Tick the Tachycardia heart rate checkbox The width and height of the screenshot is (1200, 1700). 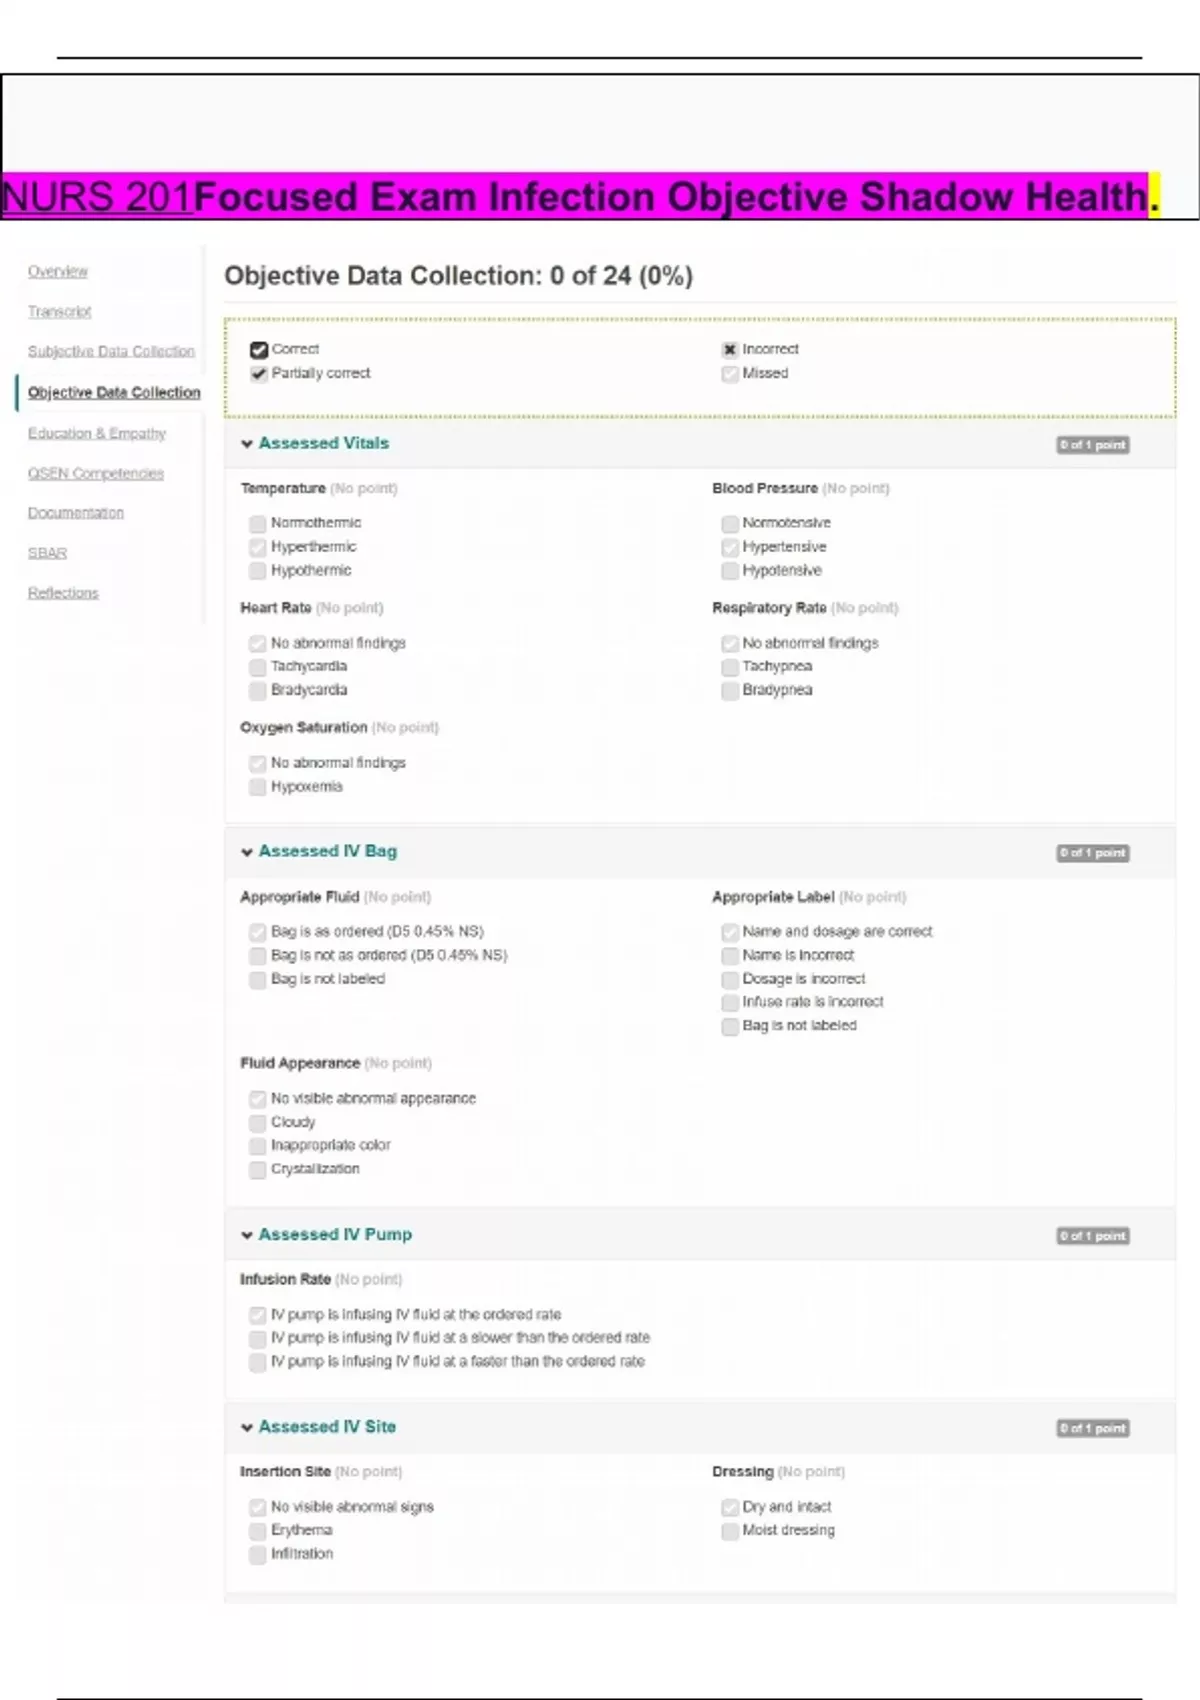(x=258, y=666)
